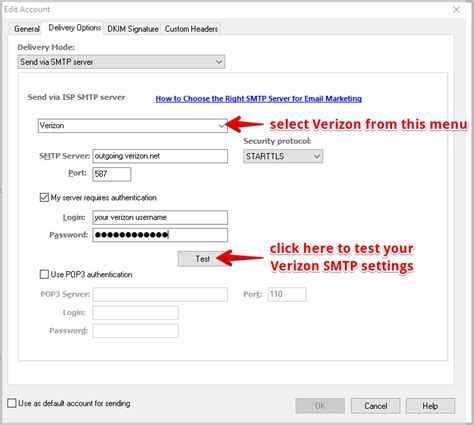Close the Edit Account dialog
This screenshot has width=474, height=425.
[x=456, y=9]
